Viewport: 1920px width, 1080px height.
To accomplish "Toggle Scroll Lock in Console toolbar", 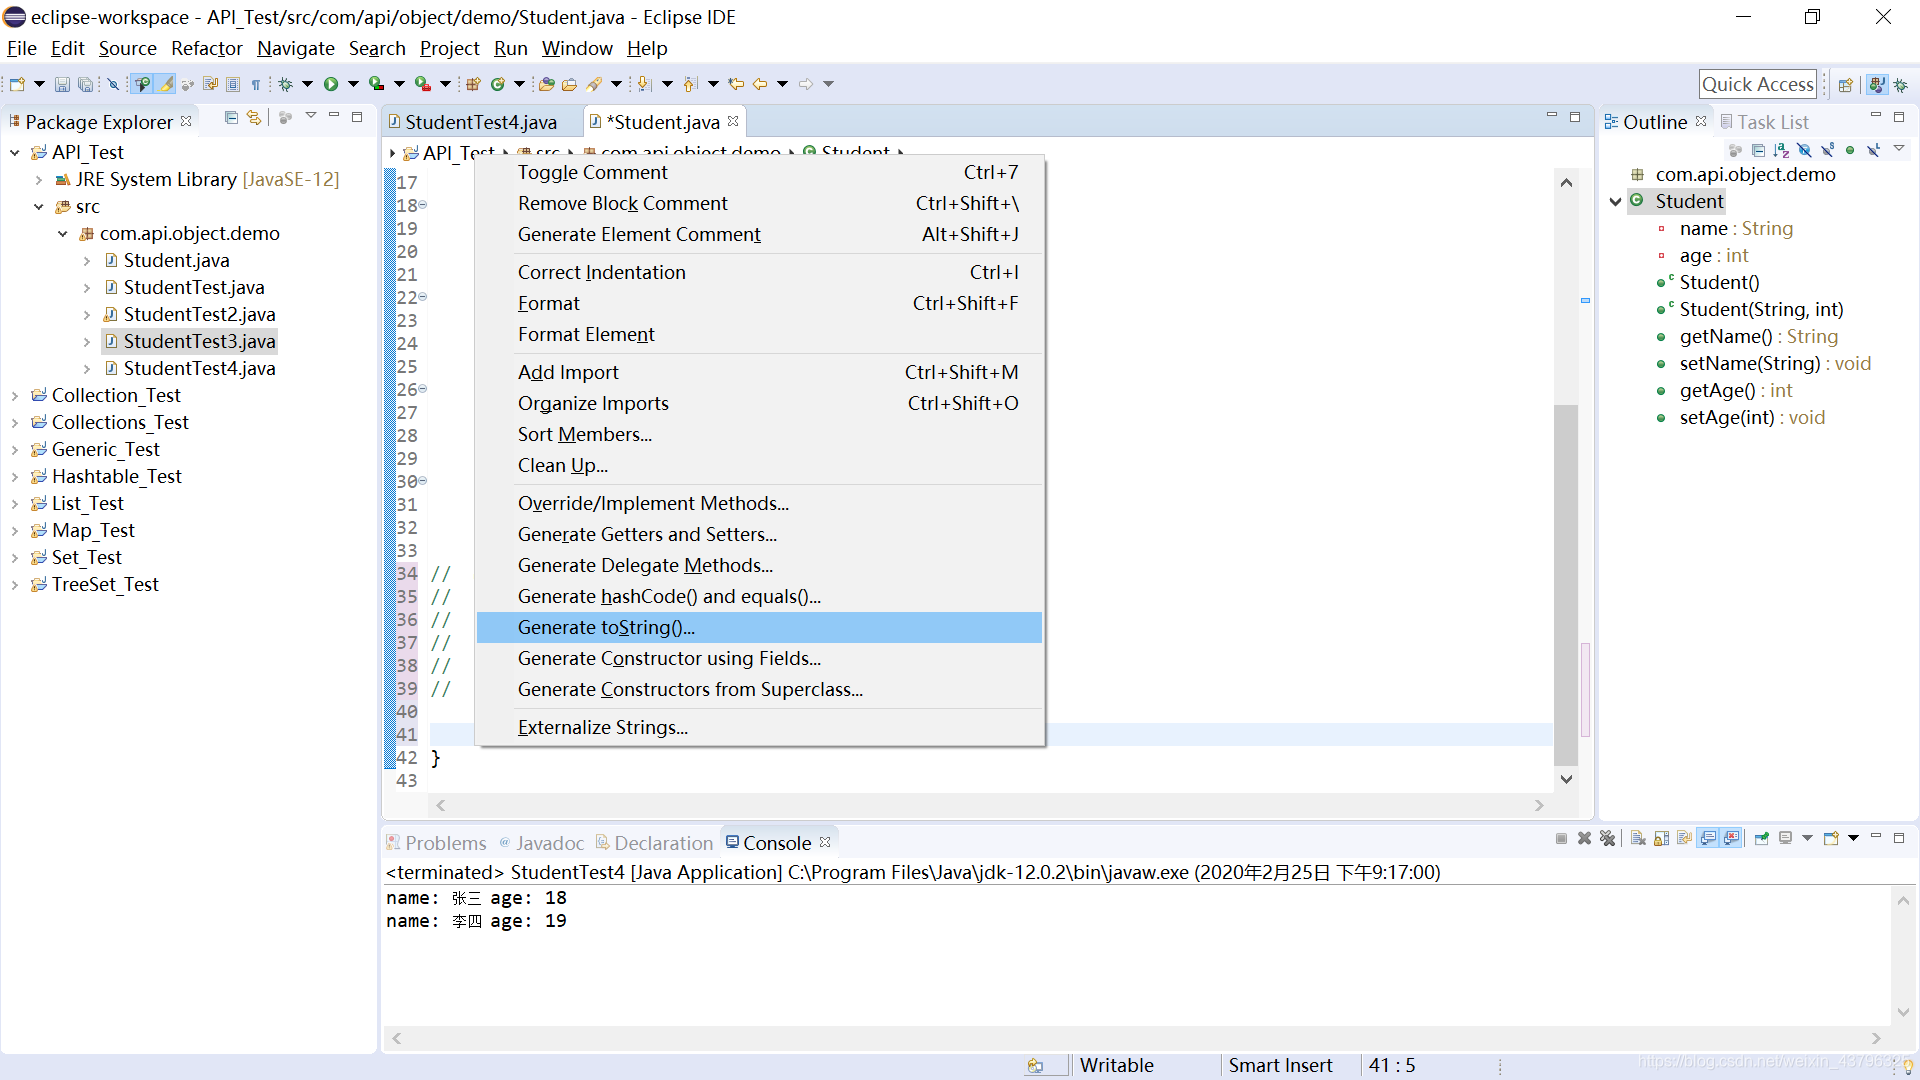I will pyautogui.click(x=1661, y=838).
